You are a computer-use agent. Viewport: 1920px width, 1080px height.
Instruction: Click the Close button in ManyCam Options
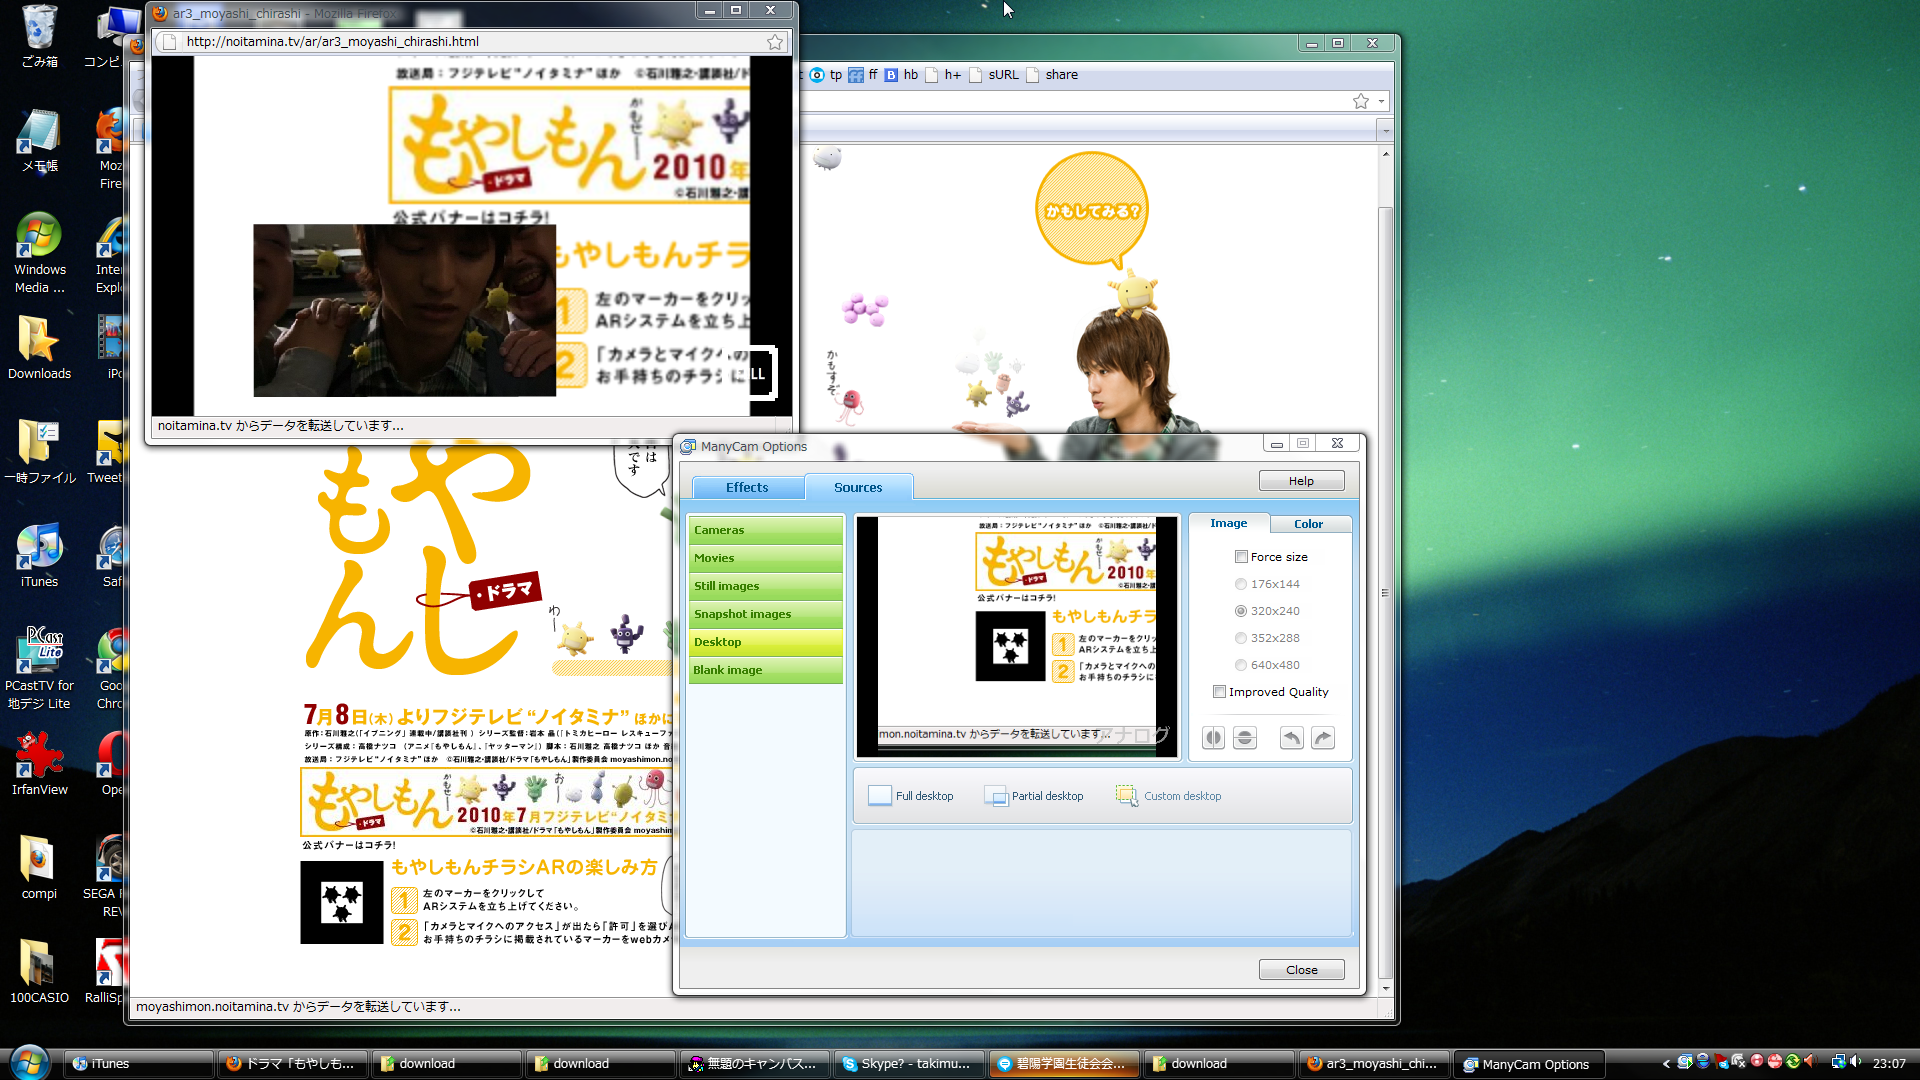click(1301, 970)
